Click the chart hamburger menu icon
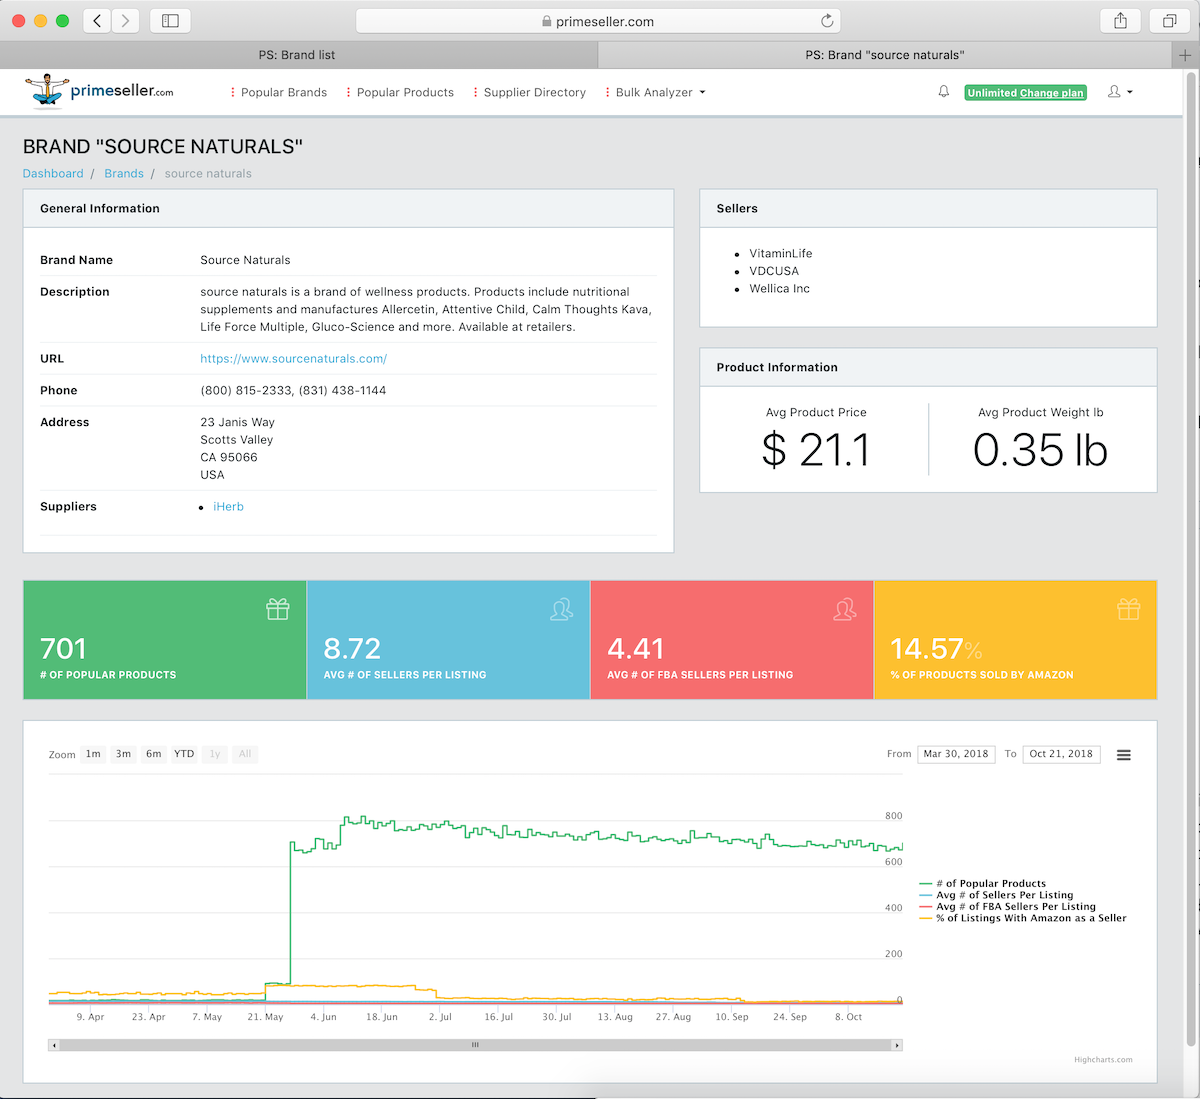 point(1123,755)
